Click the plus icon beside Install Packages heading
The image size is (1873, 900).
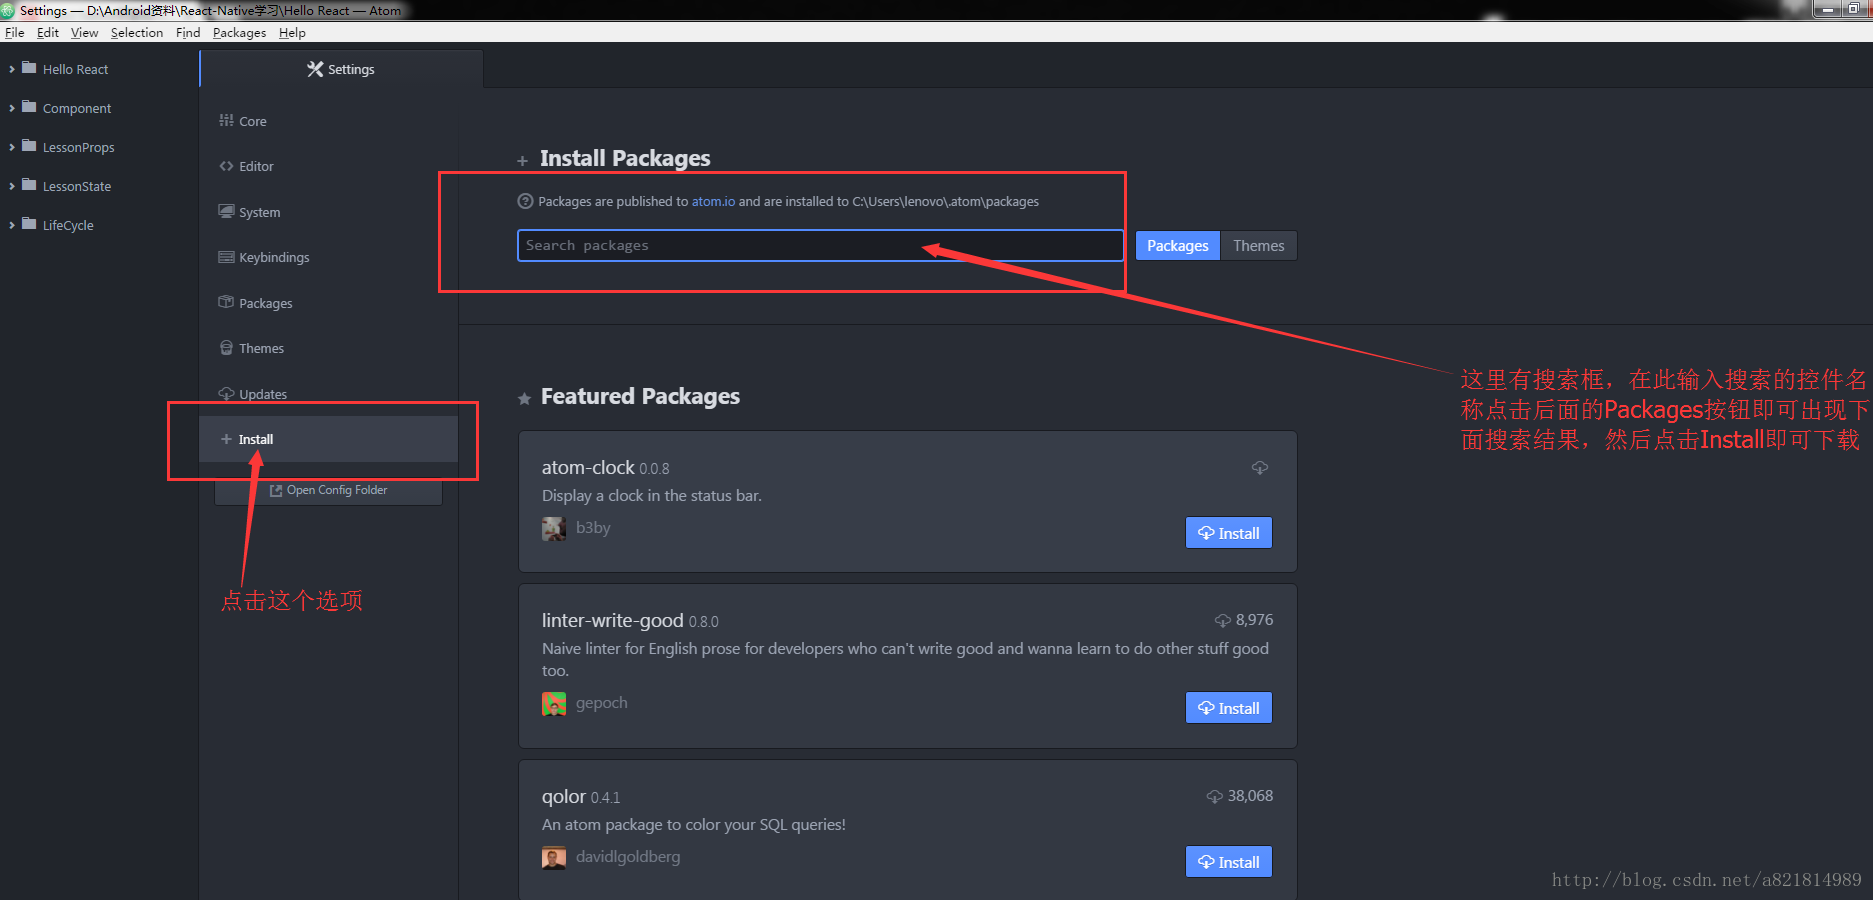tap(523, 160)
